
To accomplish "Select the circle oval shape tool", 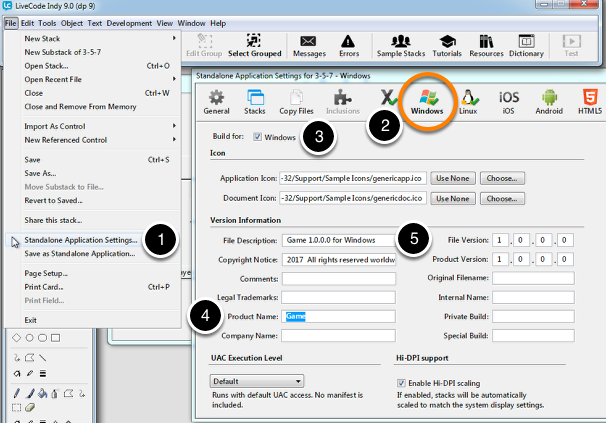I will 29,338.
